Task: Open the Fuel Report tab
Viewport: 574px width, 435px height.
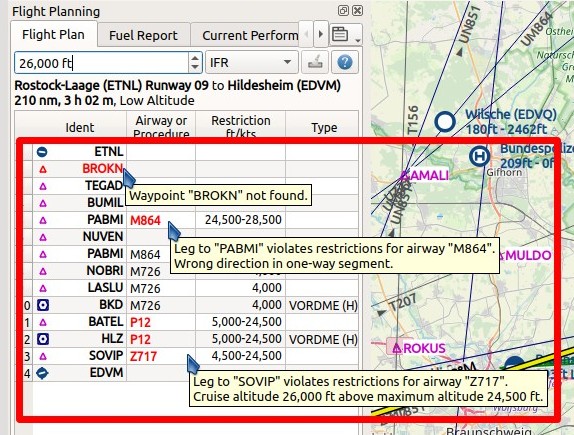Action: (143, 35)
